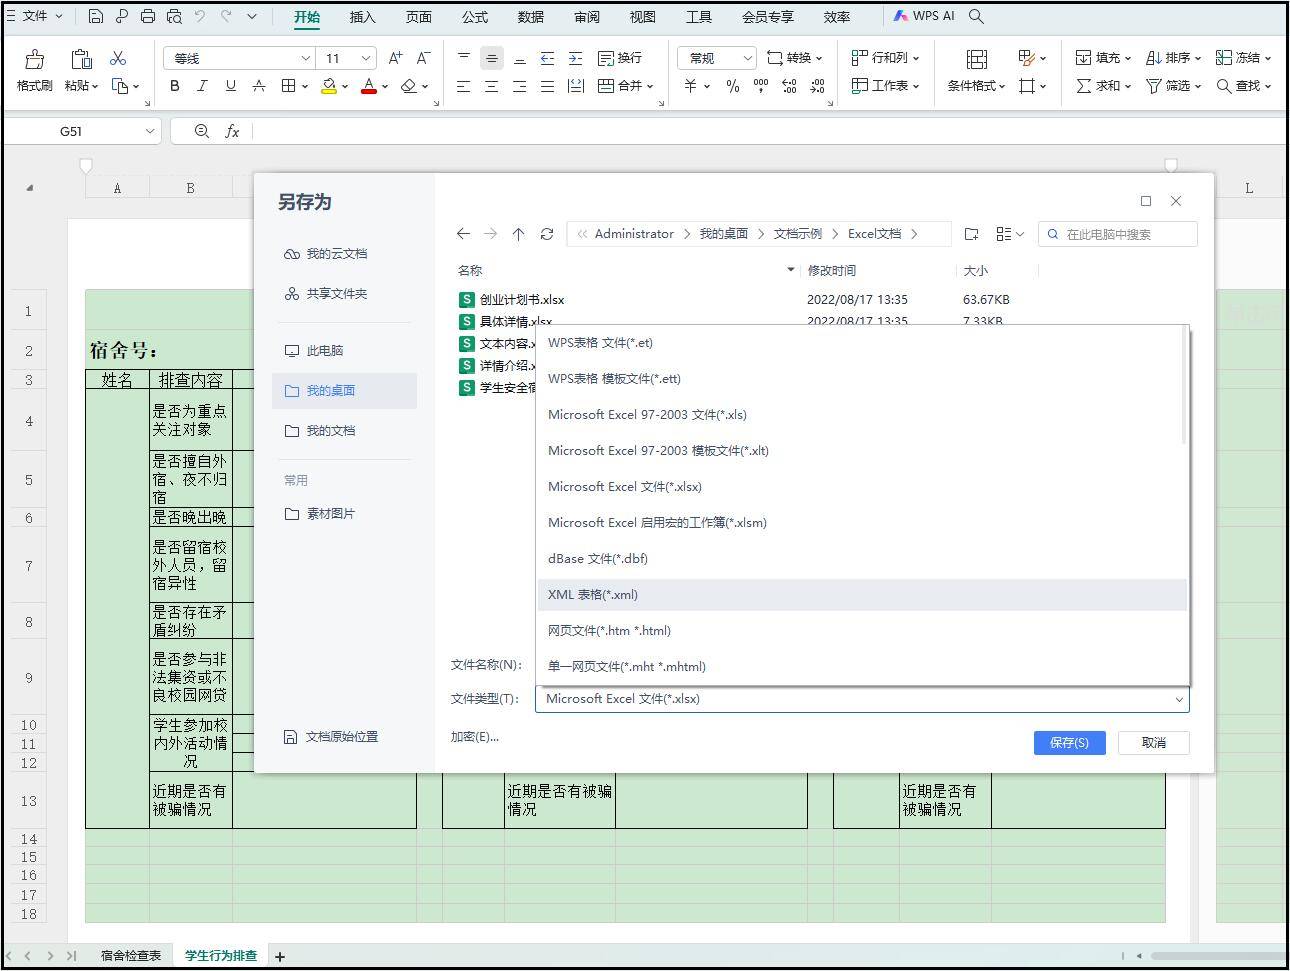Image resolution: width=1290 pixels, height=971 pixels.
Task: Click the Conditional Formatting (条件格式) icon
Action: click(x=977, y=60)
